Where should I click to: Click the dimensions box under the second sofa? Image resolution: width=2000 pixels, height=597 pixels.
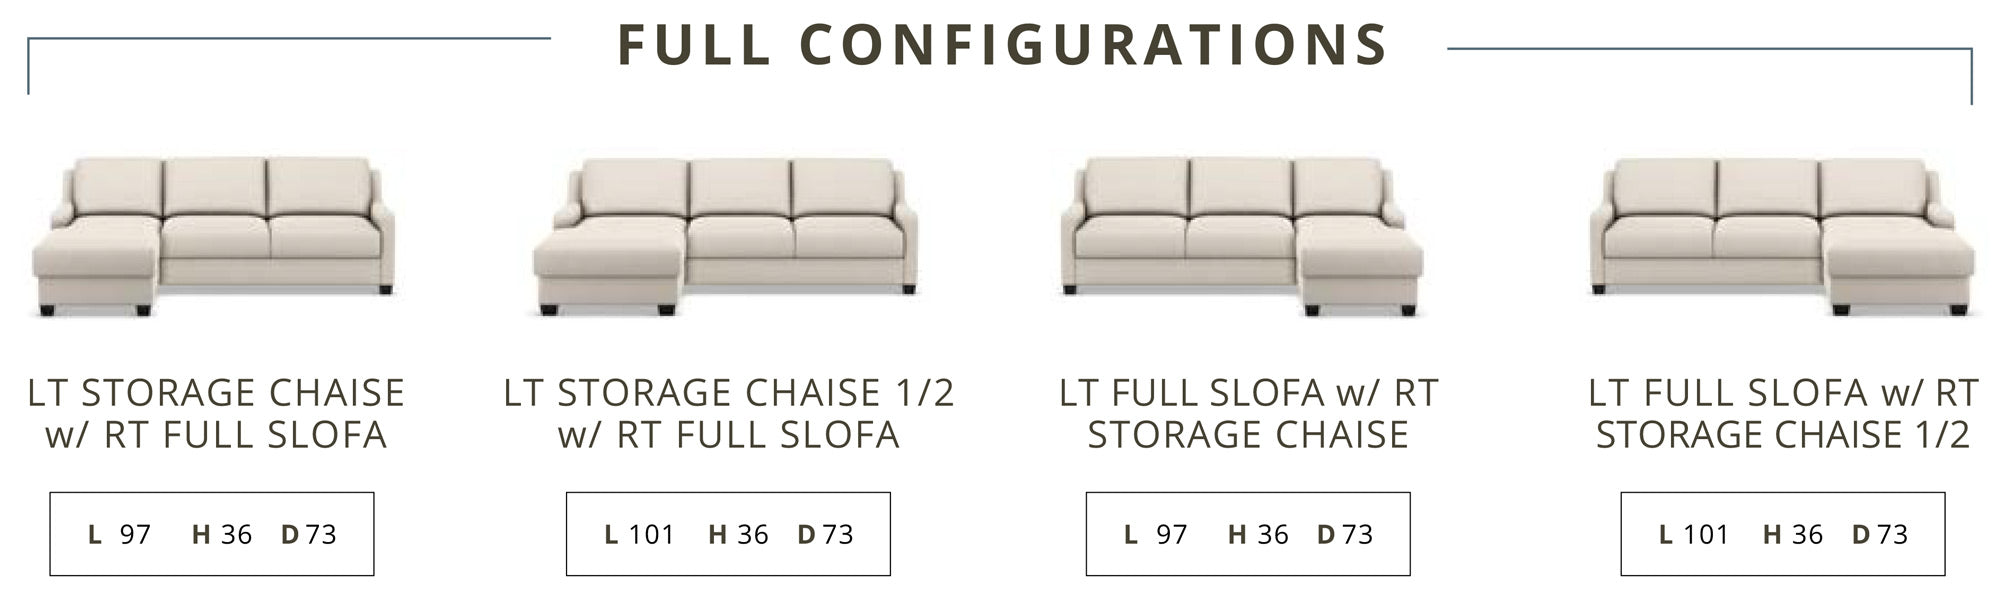click(x=728, y=534)
